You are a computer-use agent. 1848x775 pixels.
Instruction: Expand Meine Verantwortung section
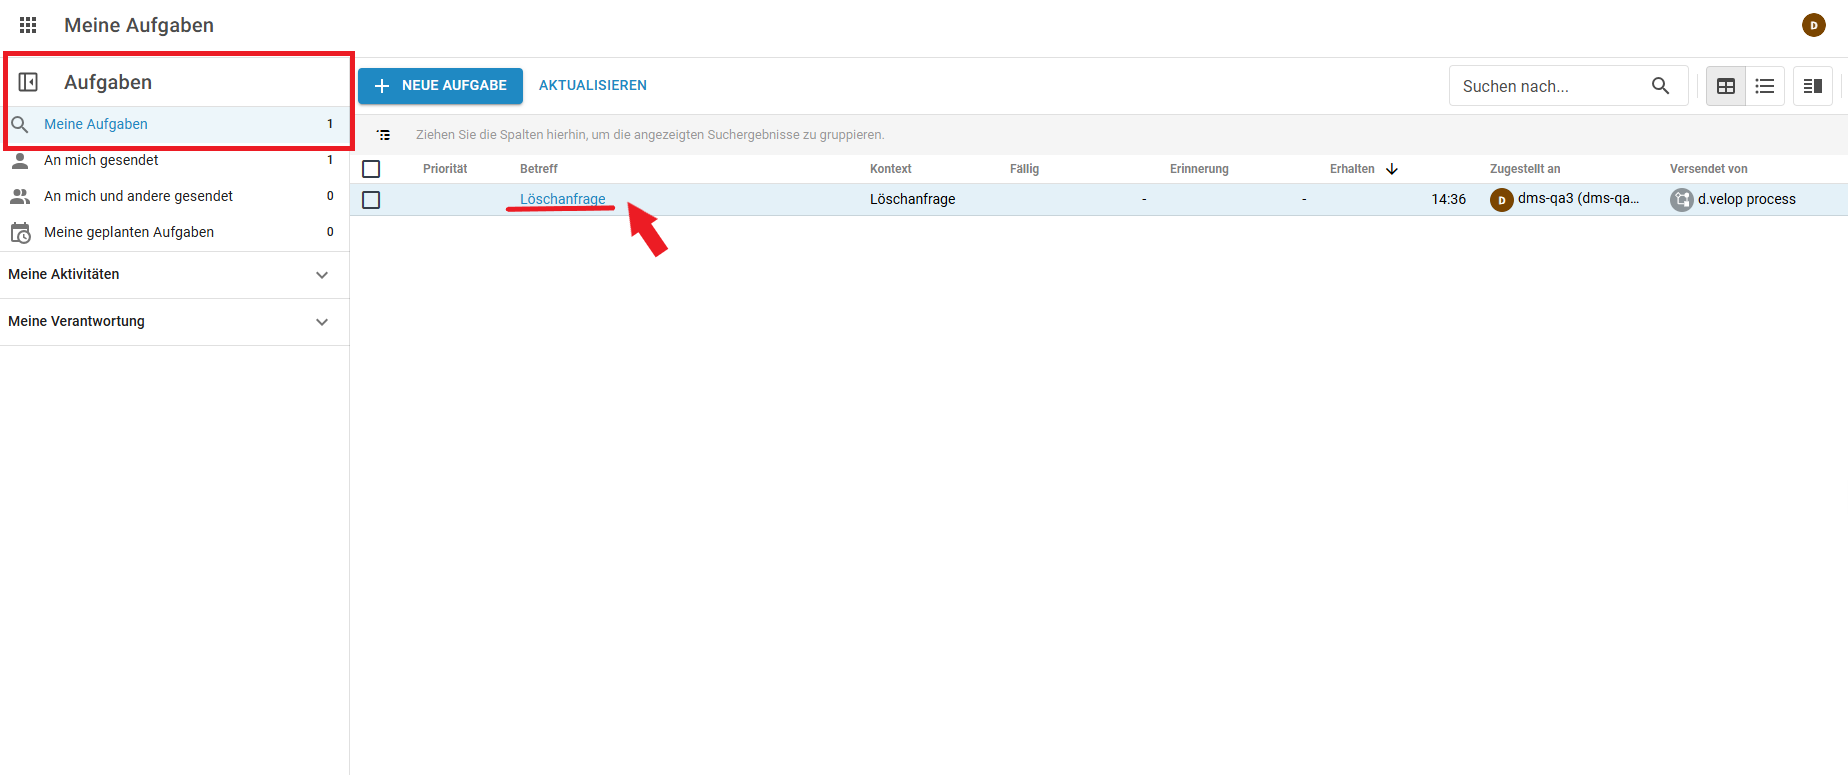pos(321,322)
